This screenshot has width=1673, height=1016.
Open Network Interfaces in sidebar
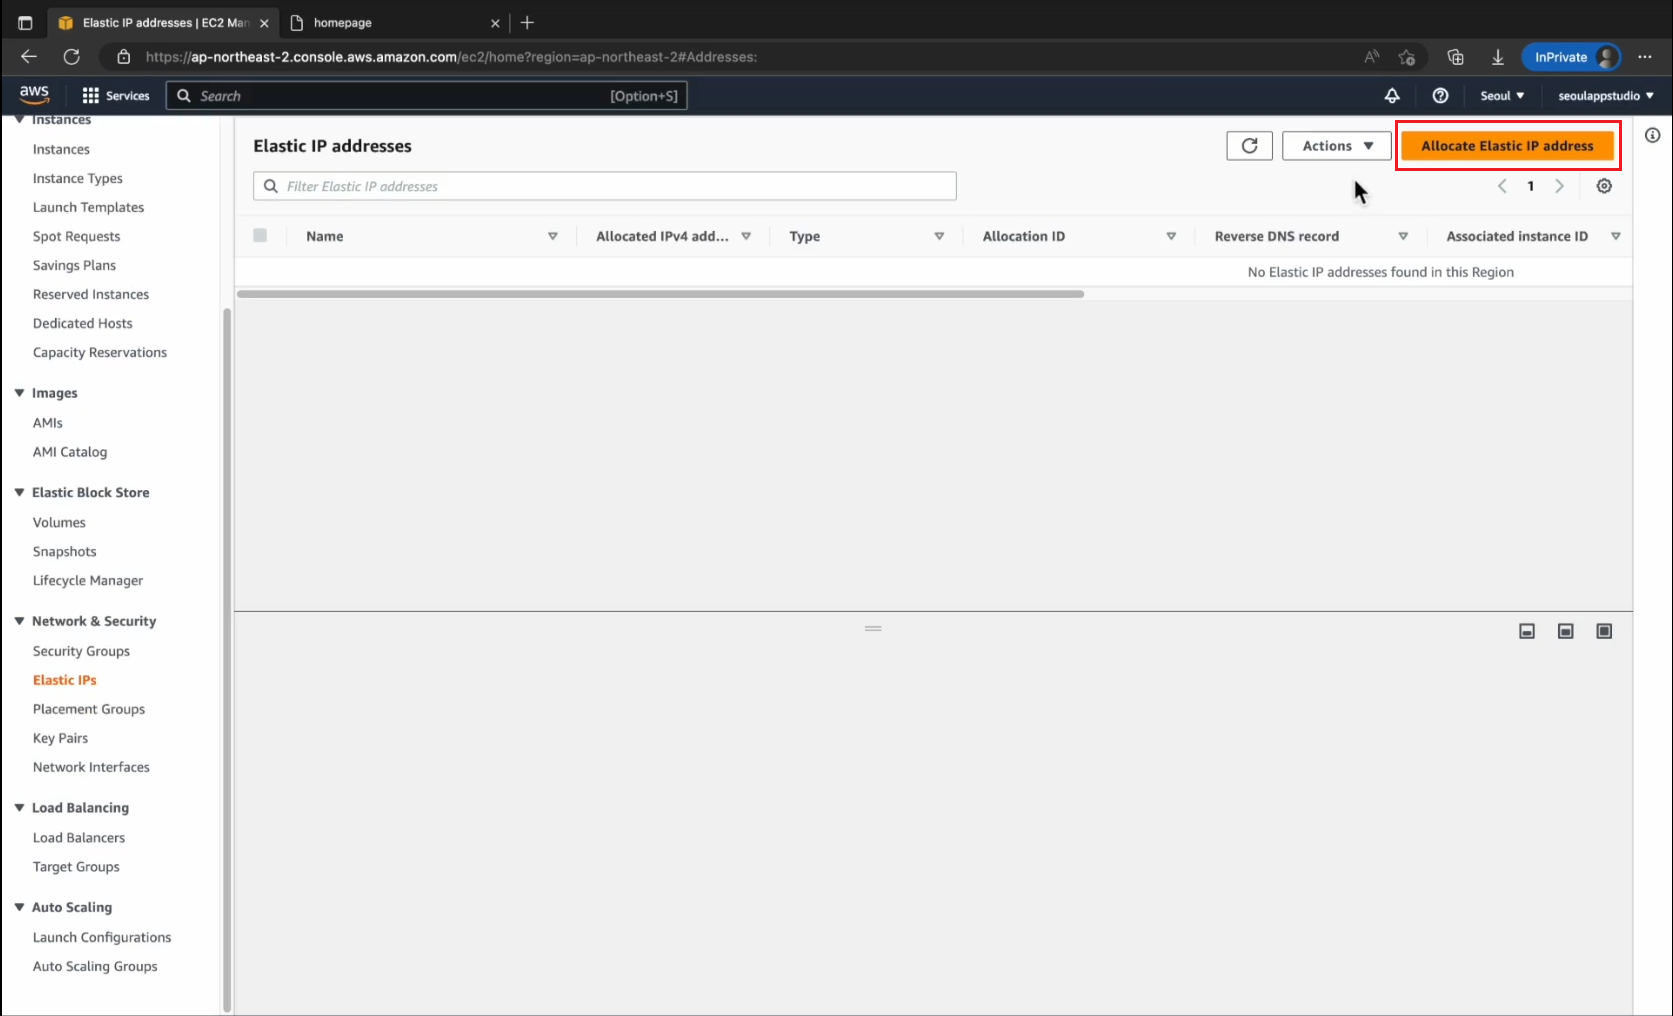(x=91, y=767)
